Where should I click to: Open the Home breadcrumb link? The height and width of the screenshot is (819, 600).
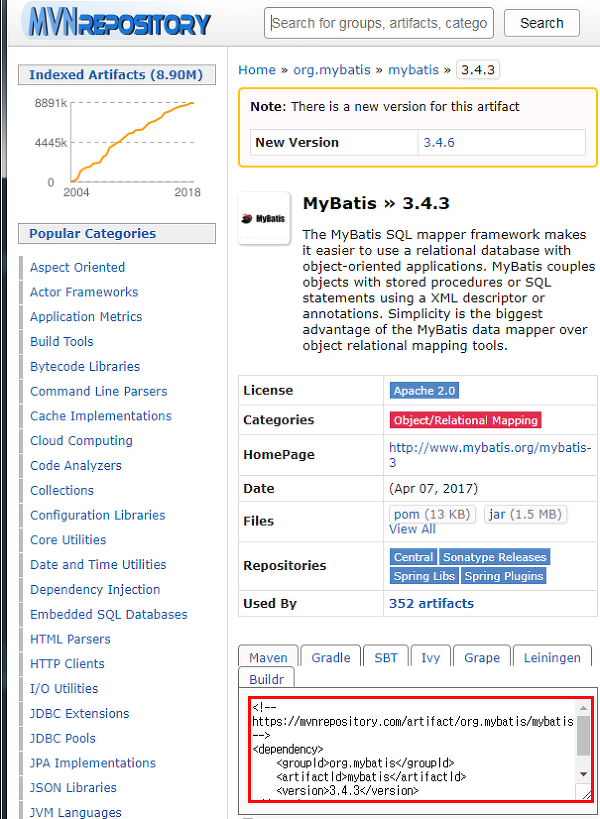(256, 69)
